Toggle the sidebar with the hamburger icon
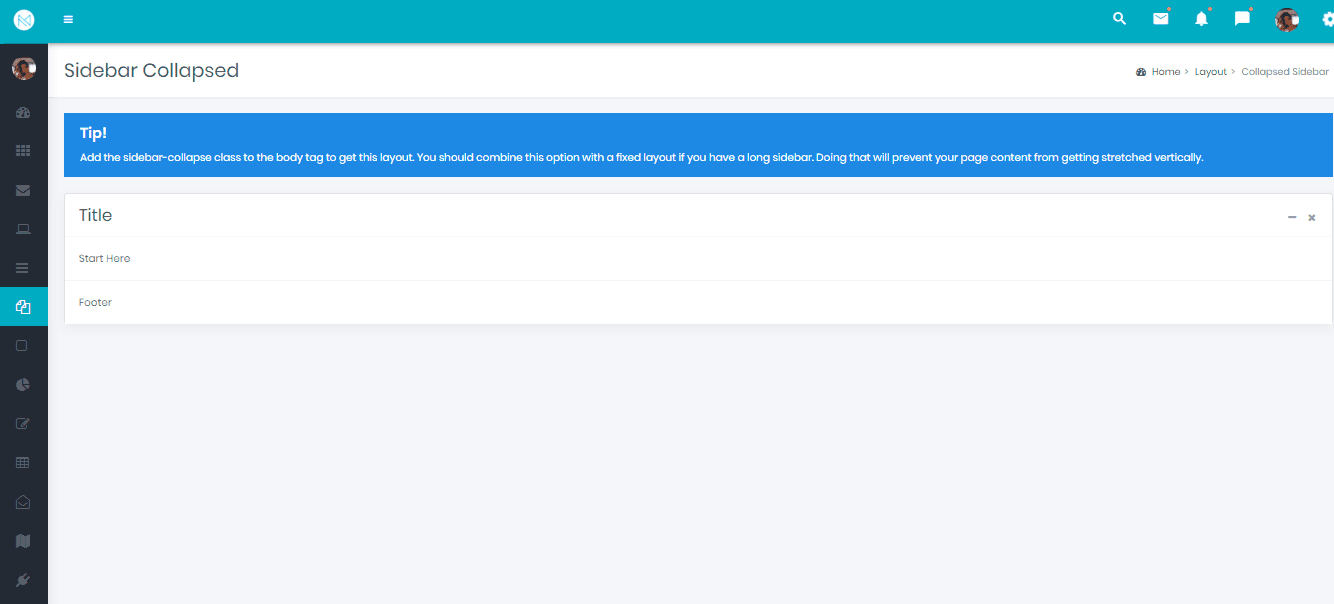This screenshot has height=604, width=1334. tap(68, 20)
